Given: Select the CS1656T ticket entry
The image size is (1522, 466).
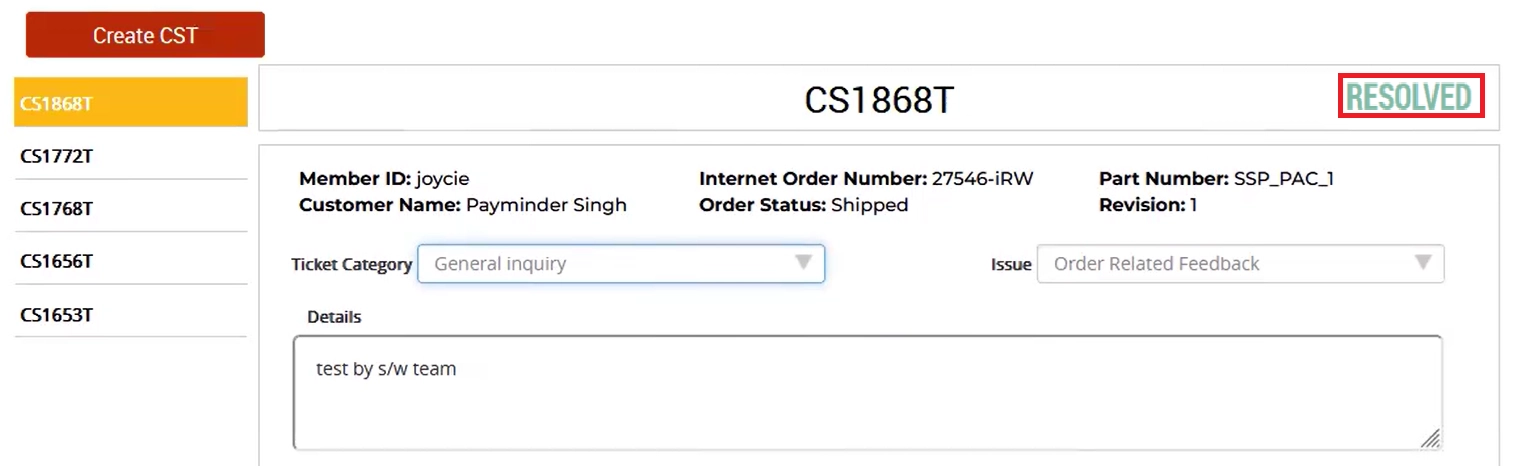Looking at the screenshot, I should coord(130,262).
